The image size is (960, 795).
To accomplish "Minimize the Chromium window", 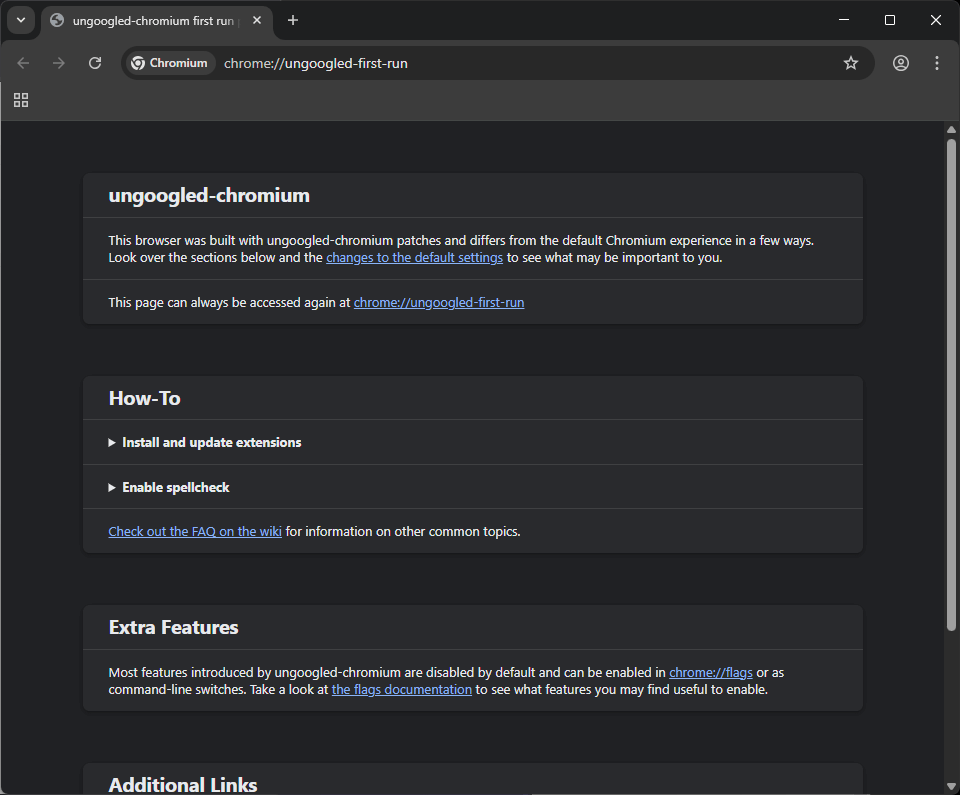I will point(844,20).
